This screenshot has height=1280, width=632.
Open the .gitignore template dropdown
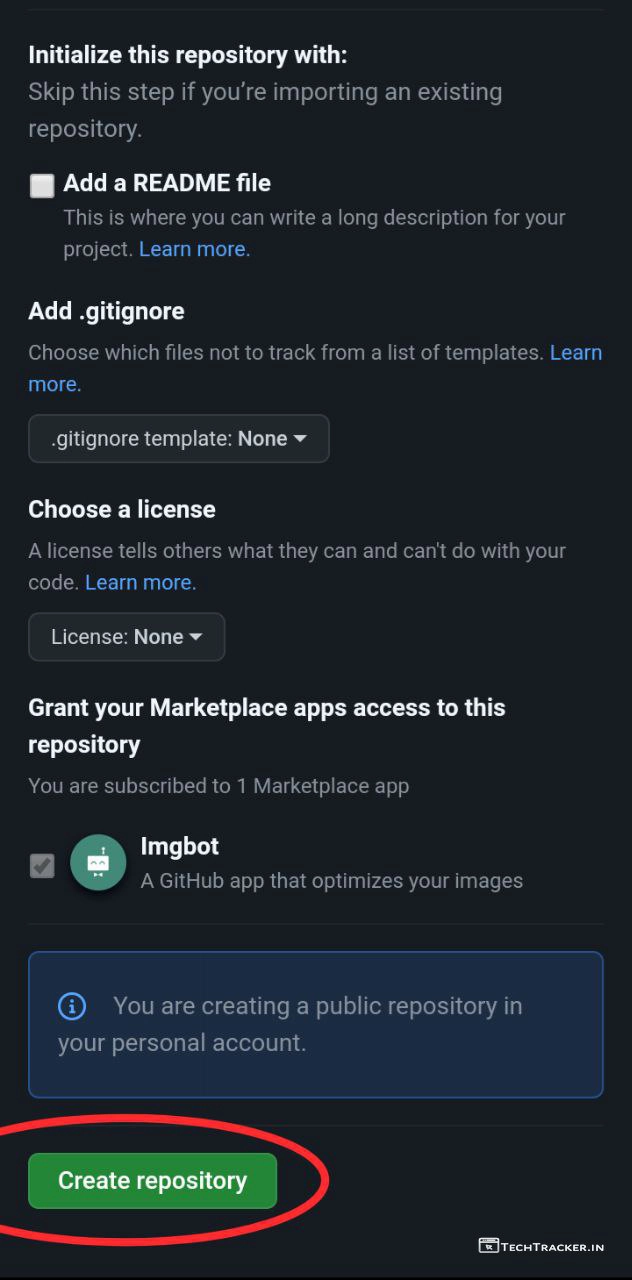(178, 438)
